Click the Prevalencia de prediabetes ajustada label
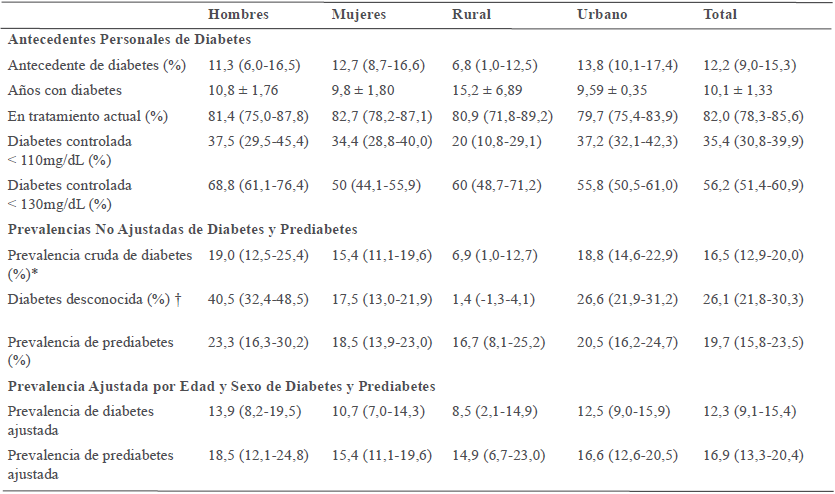The height and width of the screenshot is (494, 835). coord(90,464)
